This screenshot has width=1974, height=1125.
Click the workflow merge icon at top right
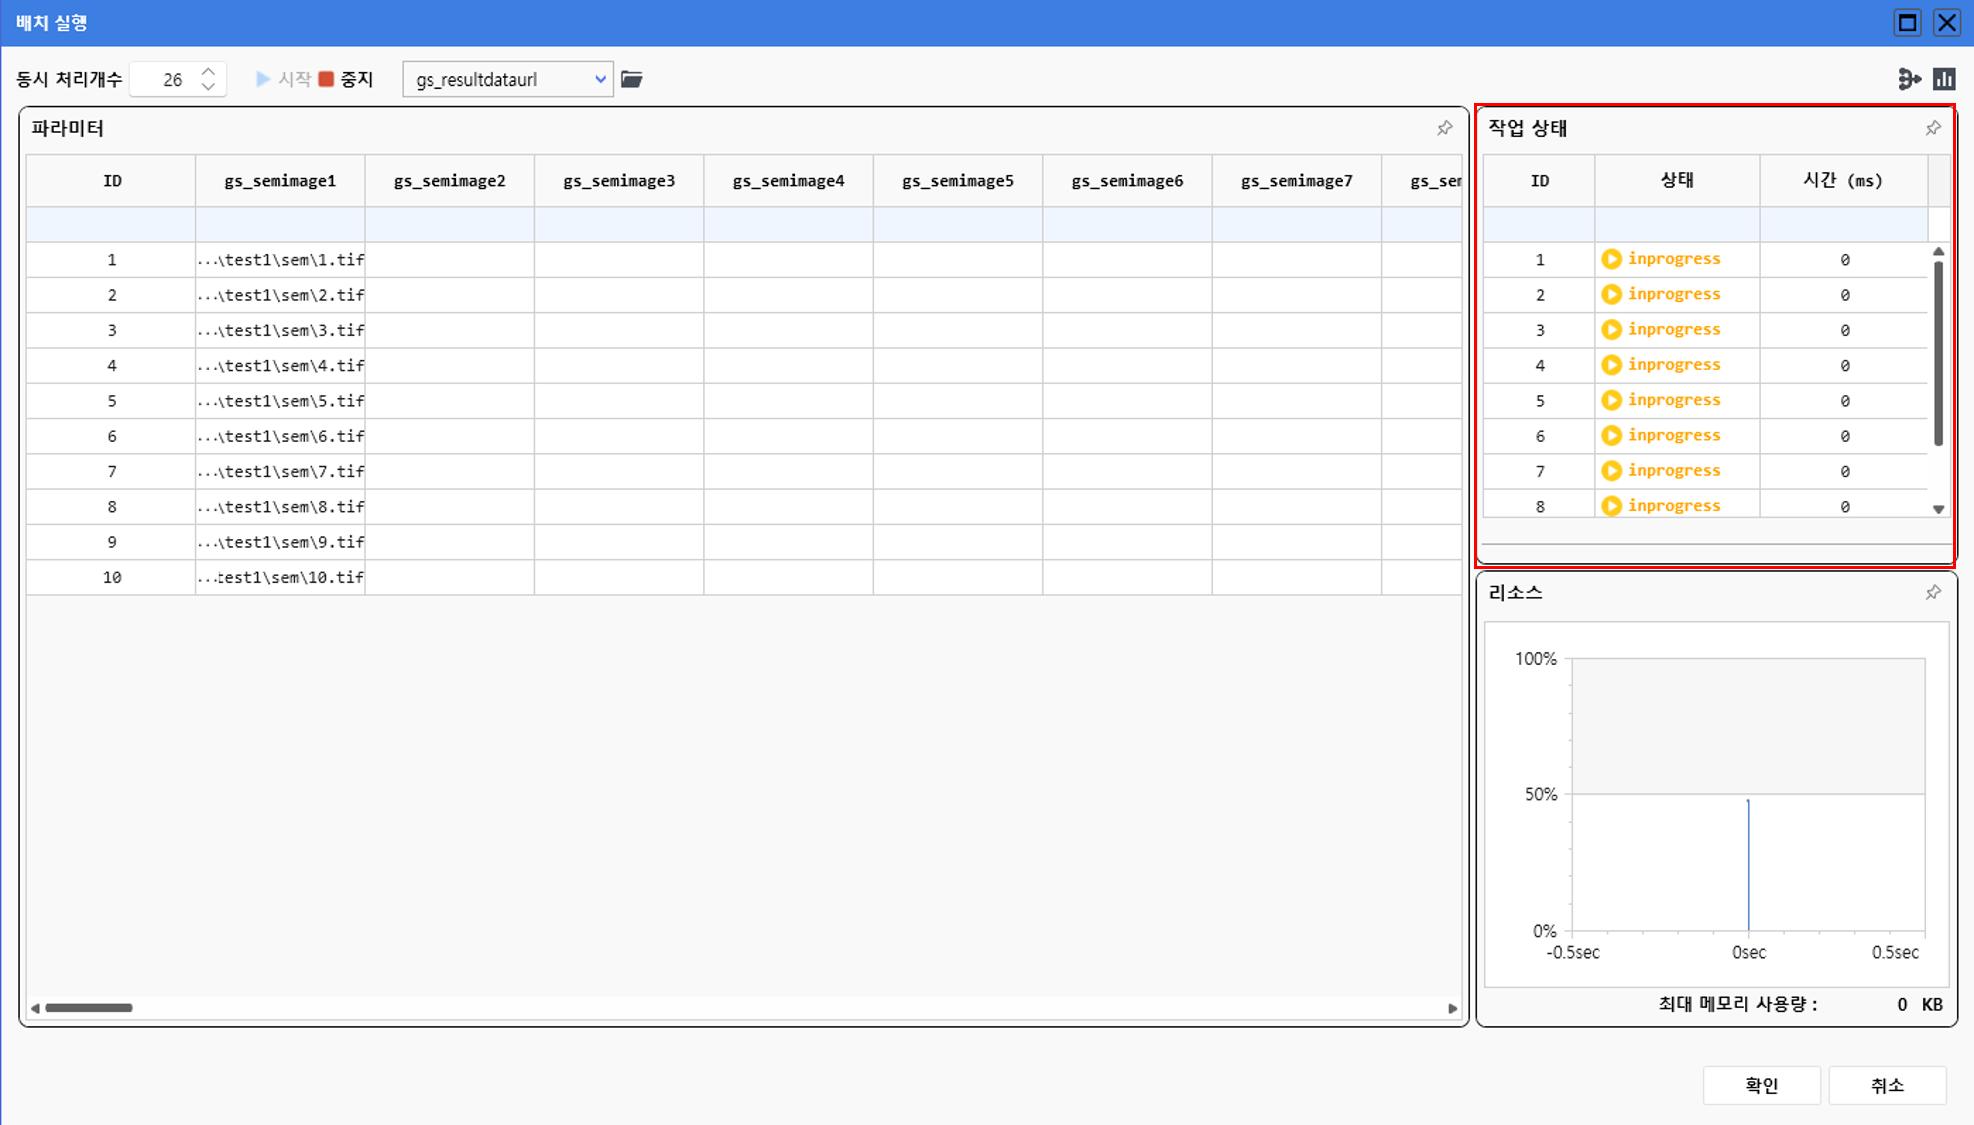[1909, 79]
